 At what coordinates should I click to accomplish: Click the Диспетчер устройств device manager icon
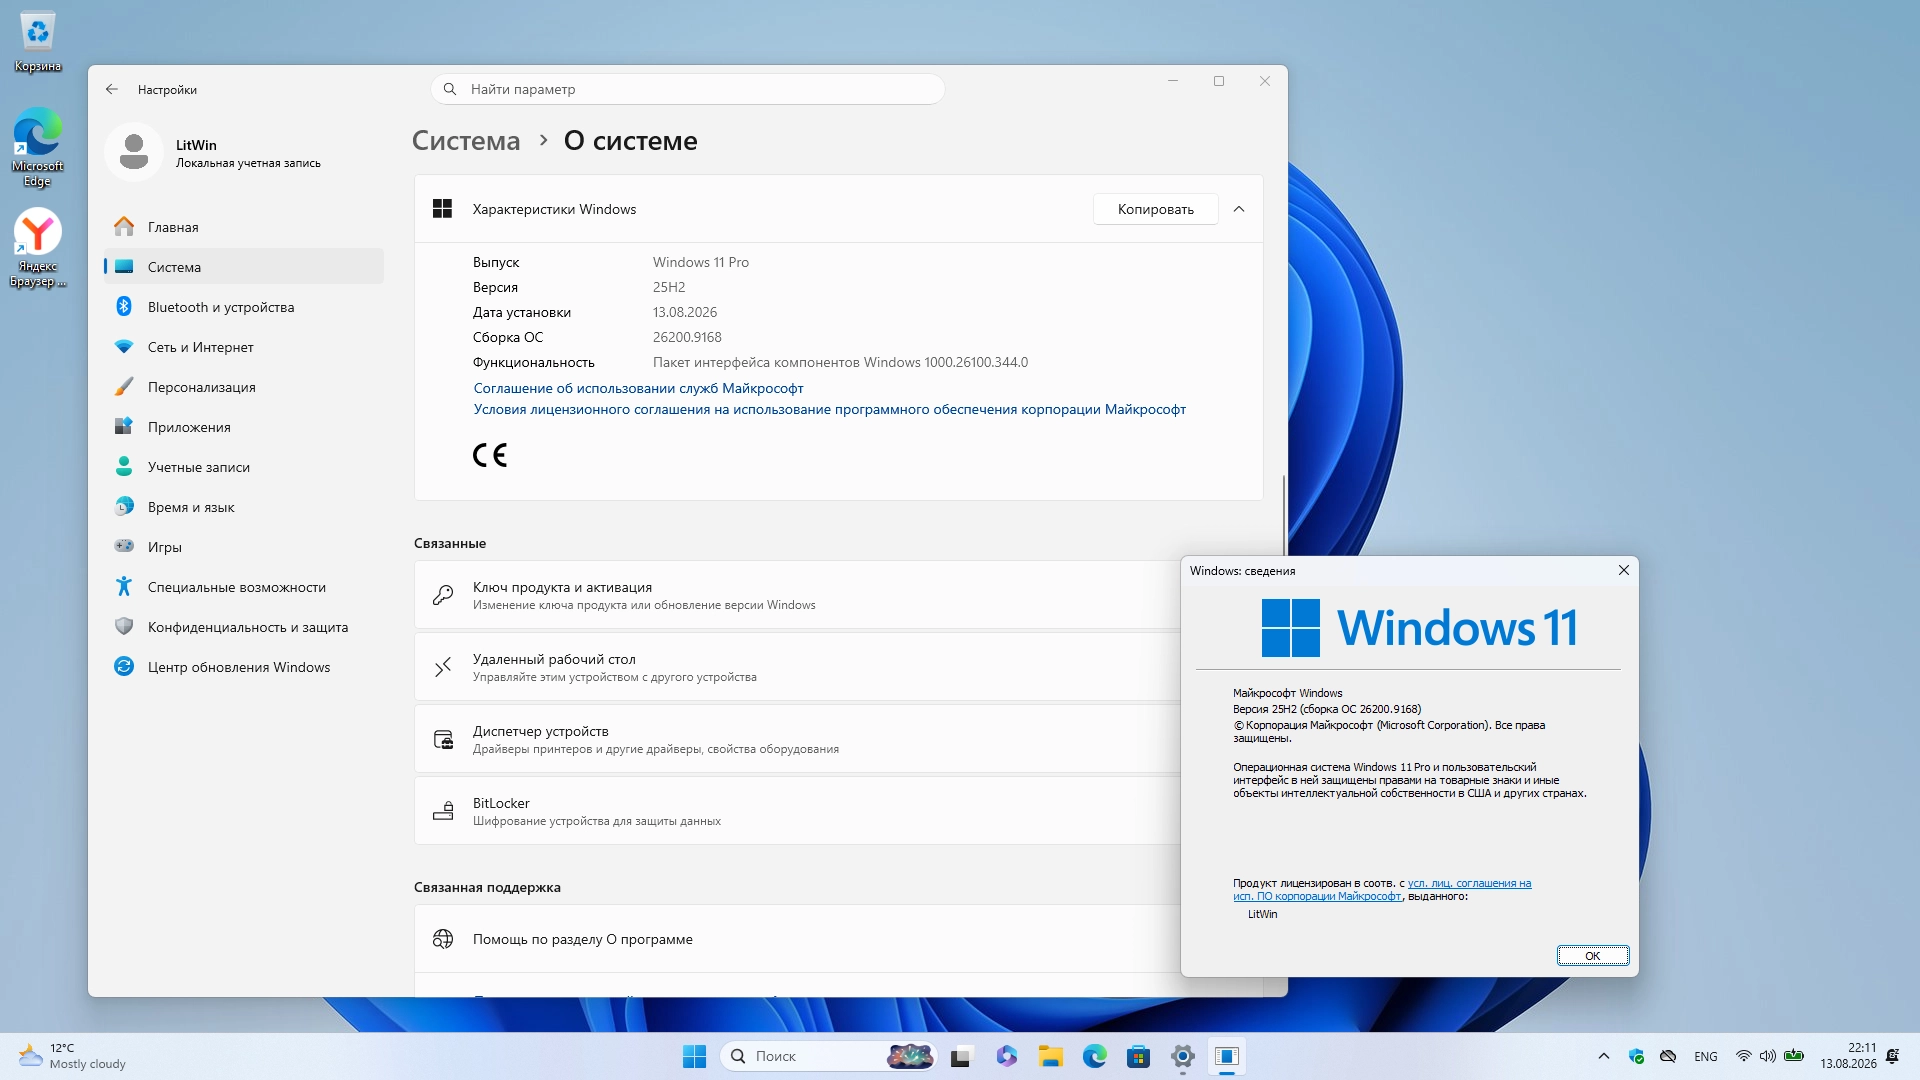click(443, 739)
